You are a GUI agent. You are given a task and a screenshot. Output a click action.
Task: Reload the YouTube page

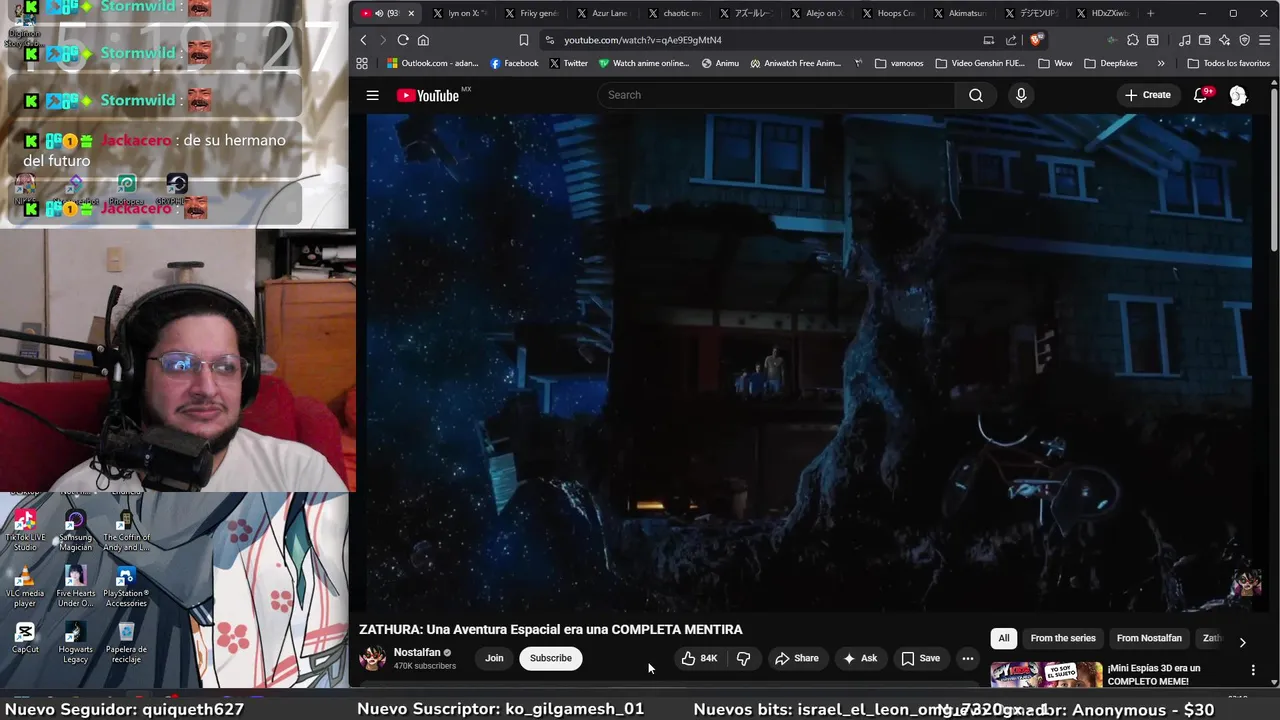(403, 40)
